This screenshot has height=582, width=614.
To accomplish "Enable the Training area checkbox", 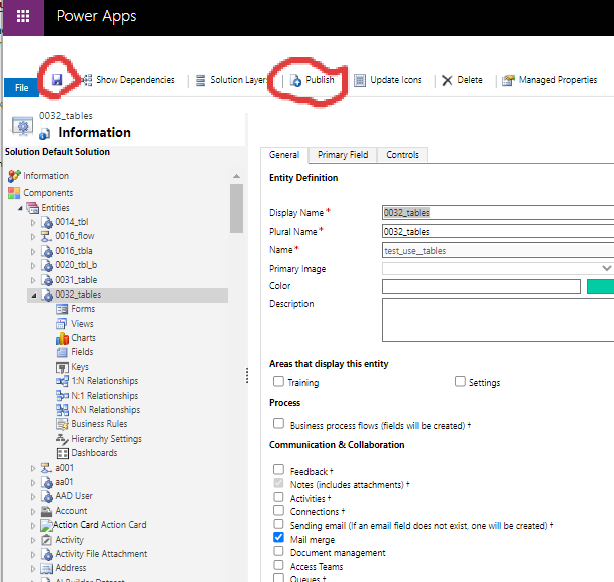I will [x=278, y=382].
